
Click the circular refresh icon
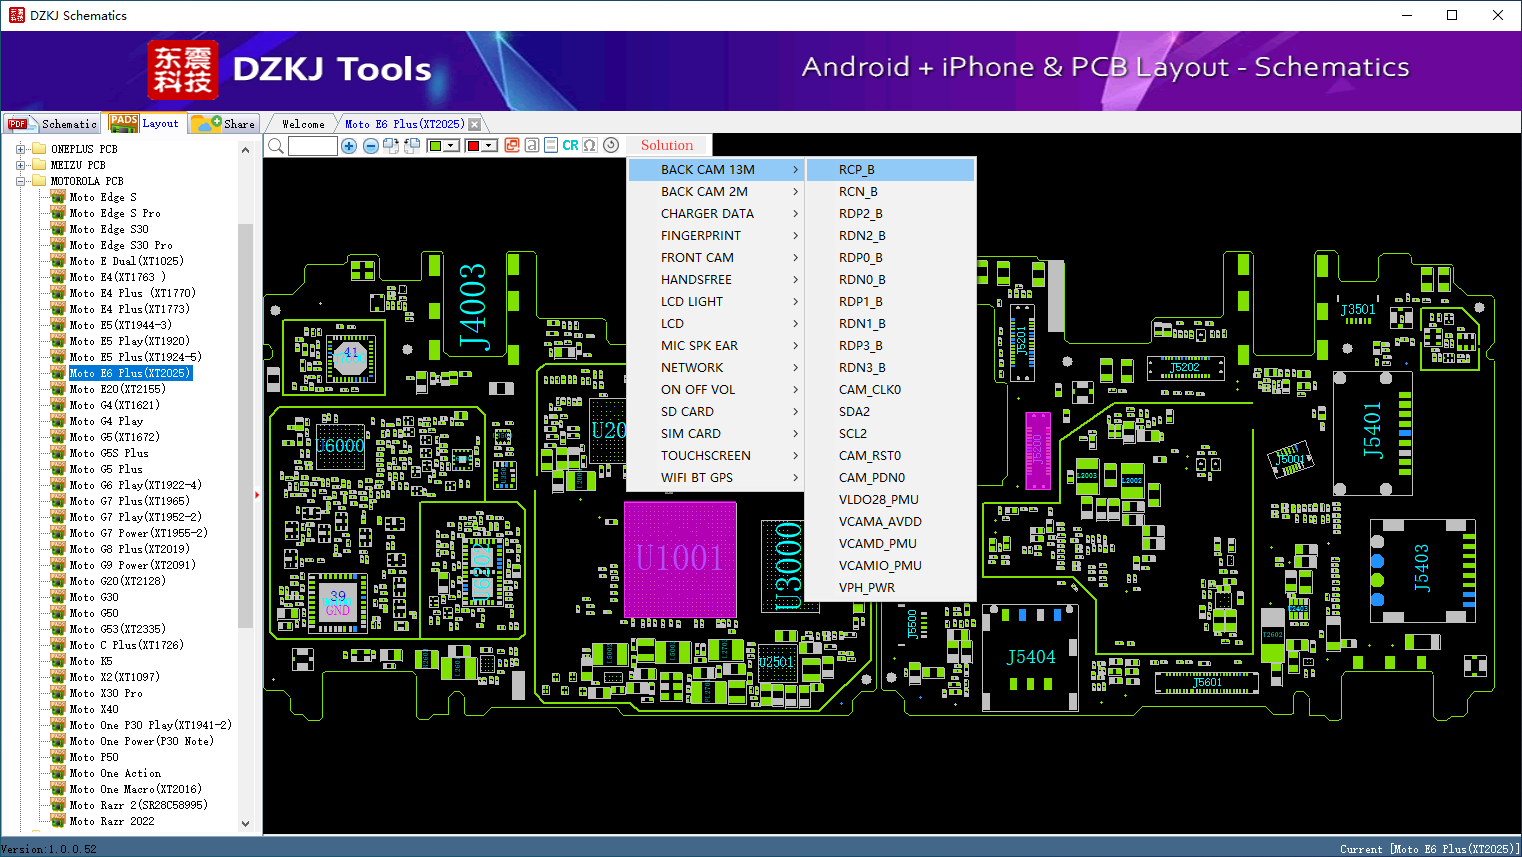click(611, 145)
